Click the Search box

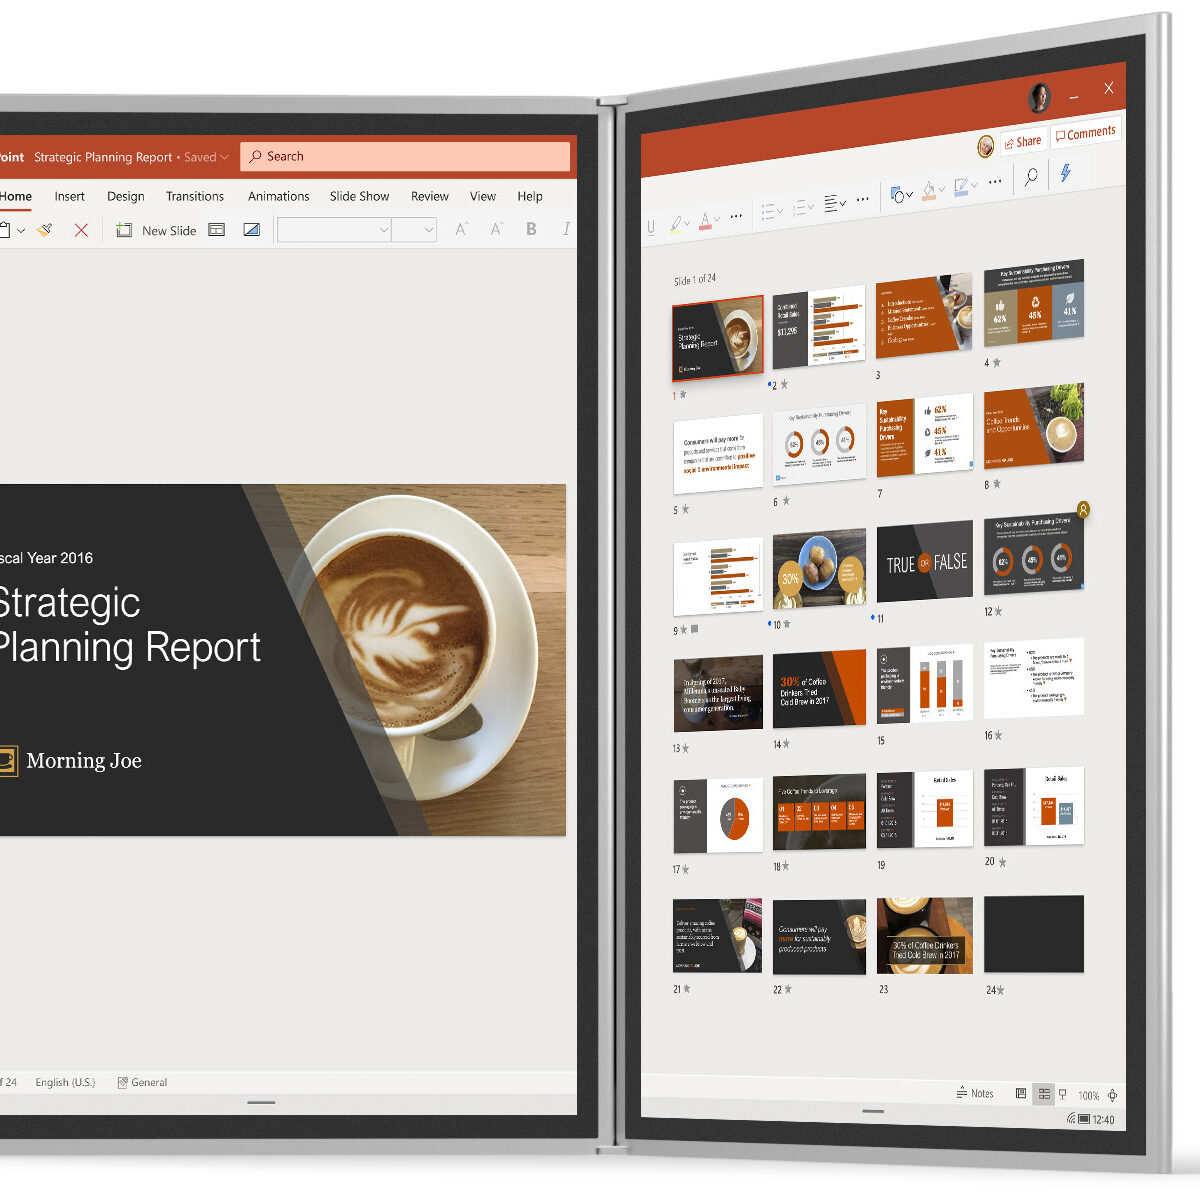405,156
